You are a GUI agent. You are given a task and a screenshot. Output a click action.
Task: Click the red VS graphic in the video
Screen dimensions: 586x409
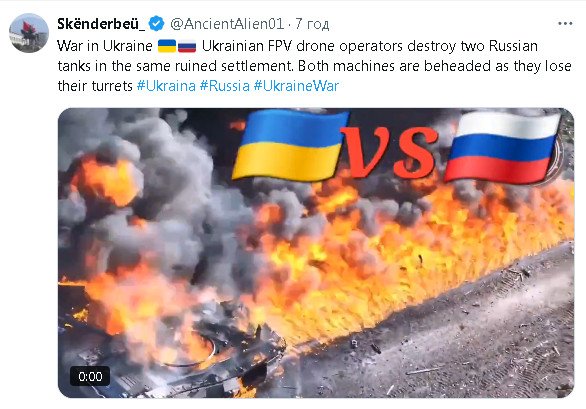389,152
